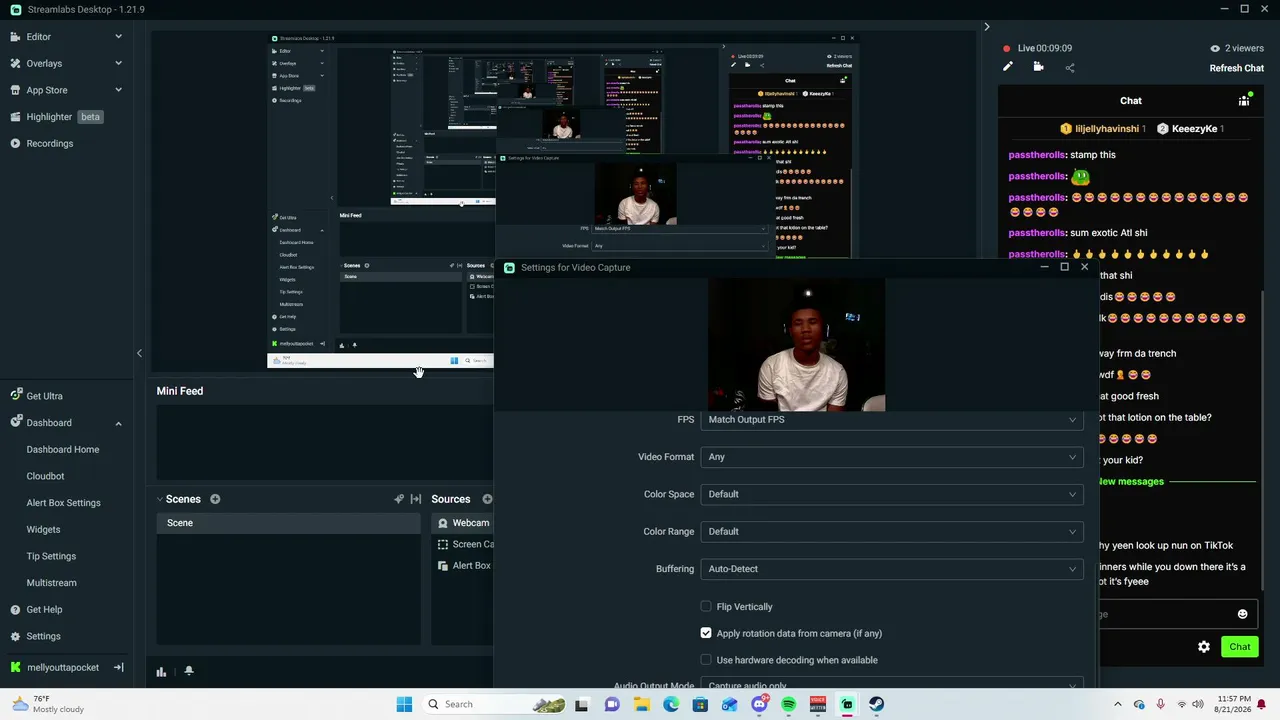1280x720 pixels.
Task: Open Alert Box Settings
Action: pyautogui.click(x=63, y=503)
